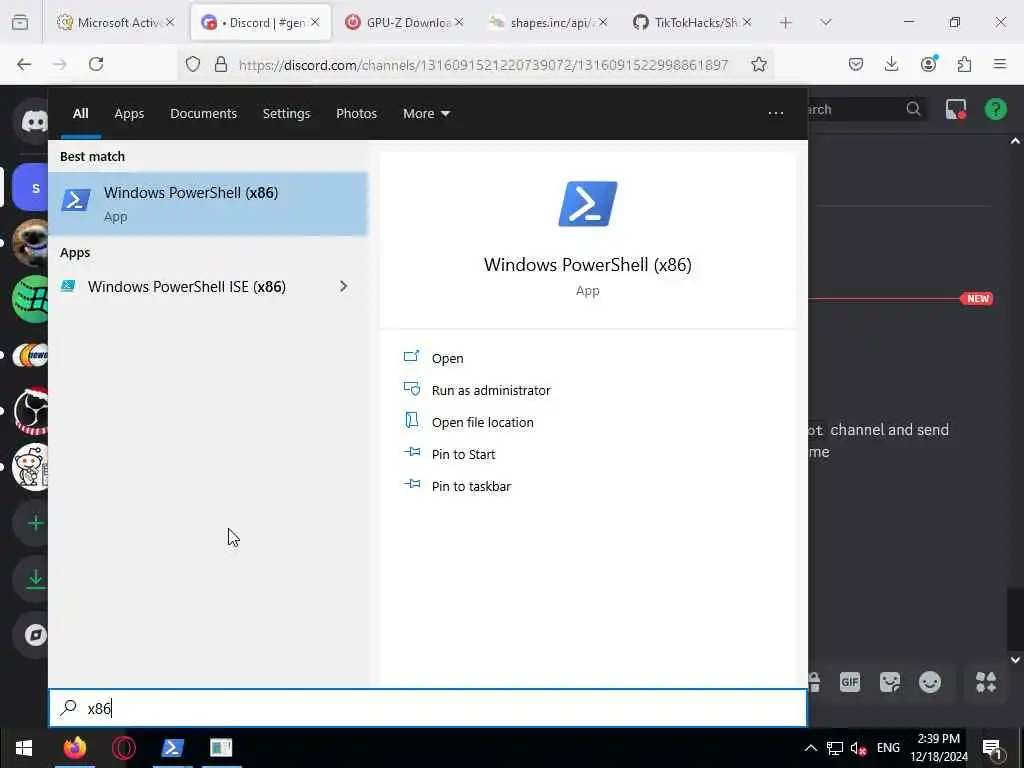
Task: Open a new browser tab
Action: [786, 23]
